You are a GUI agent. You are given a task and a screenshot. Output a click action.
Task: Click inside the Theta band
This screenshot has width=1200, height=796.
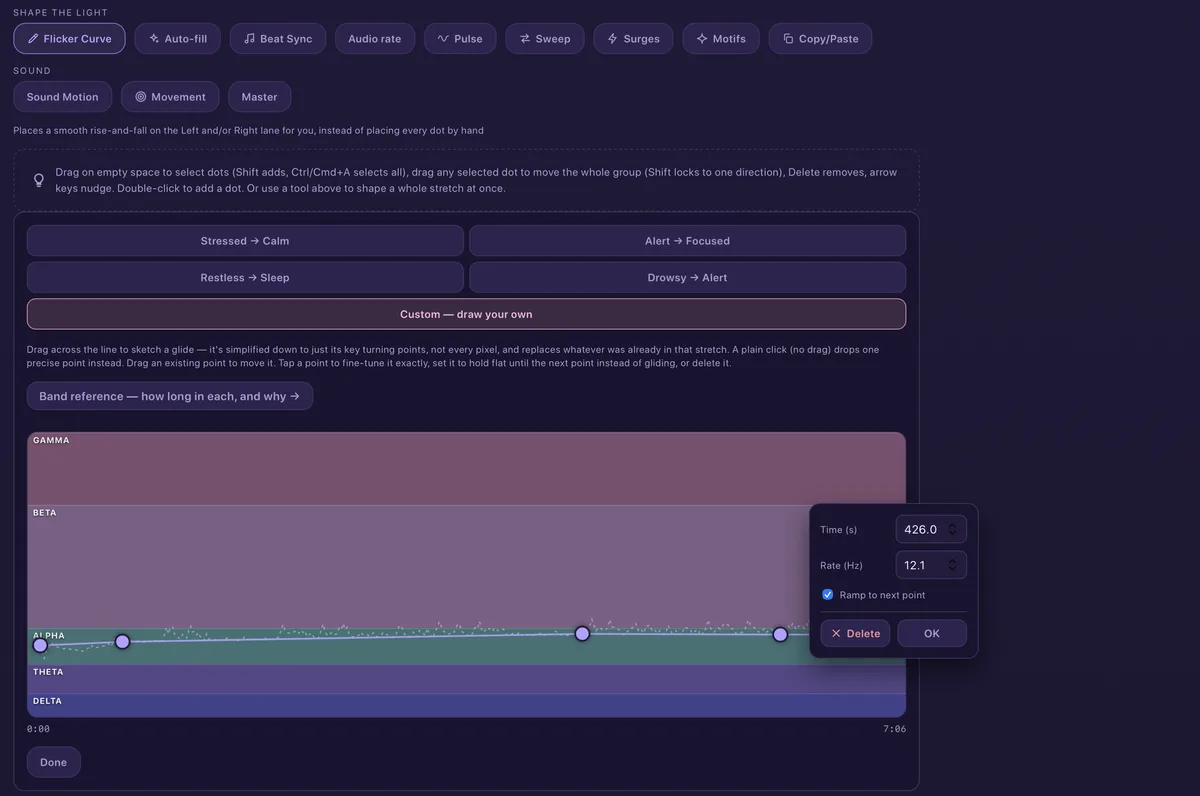coord(466,679)
